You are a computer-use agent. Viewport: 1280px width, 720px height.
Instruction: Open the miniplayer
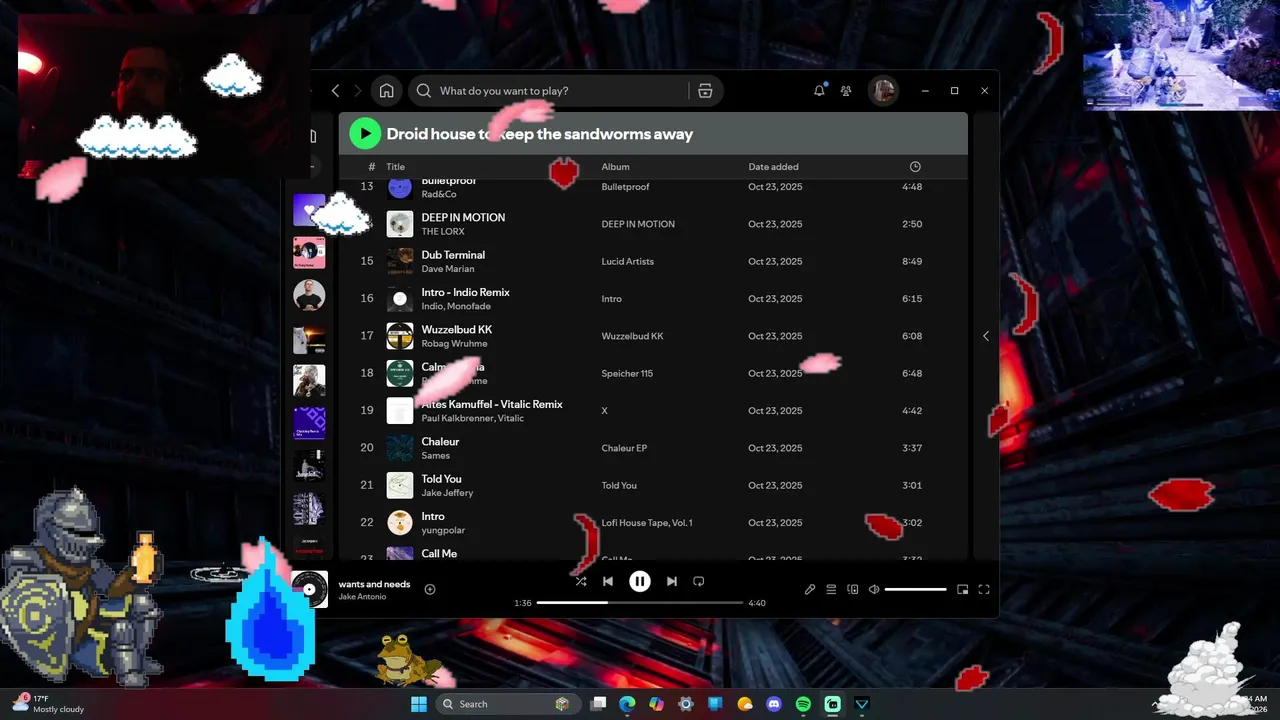point(963,590)
